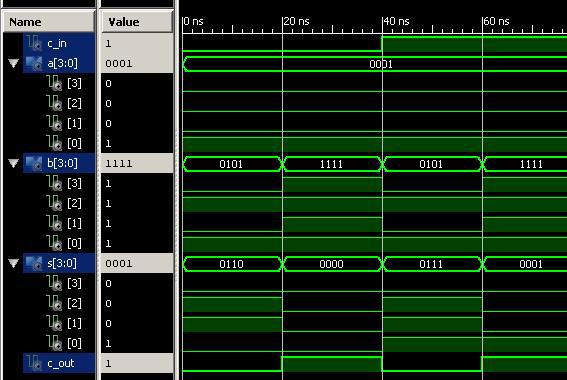This screenshot has height=380, width=567.
Task: Select the [3] label under a[3:0]
Action: click(x=74, y=84)
